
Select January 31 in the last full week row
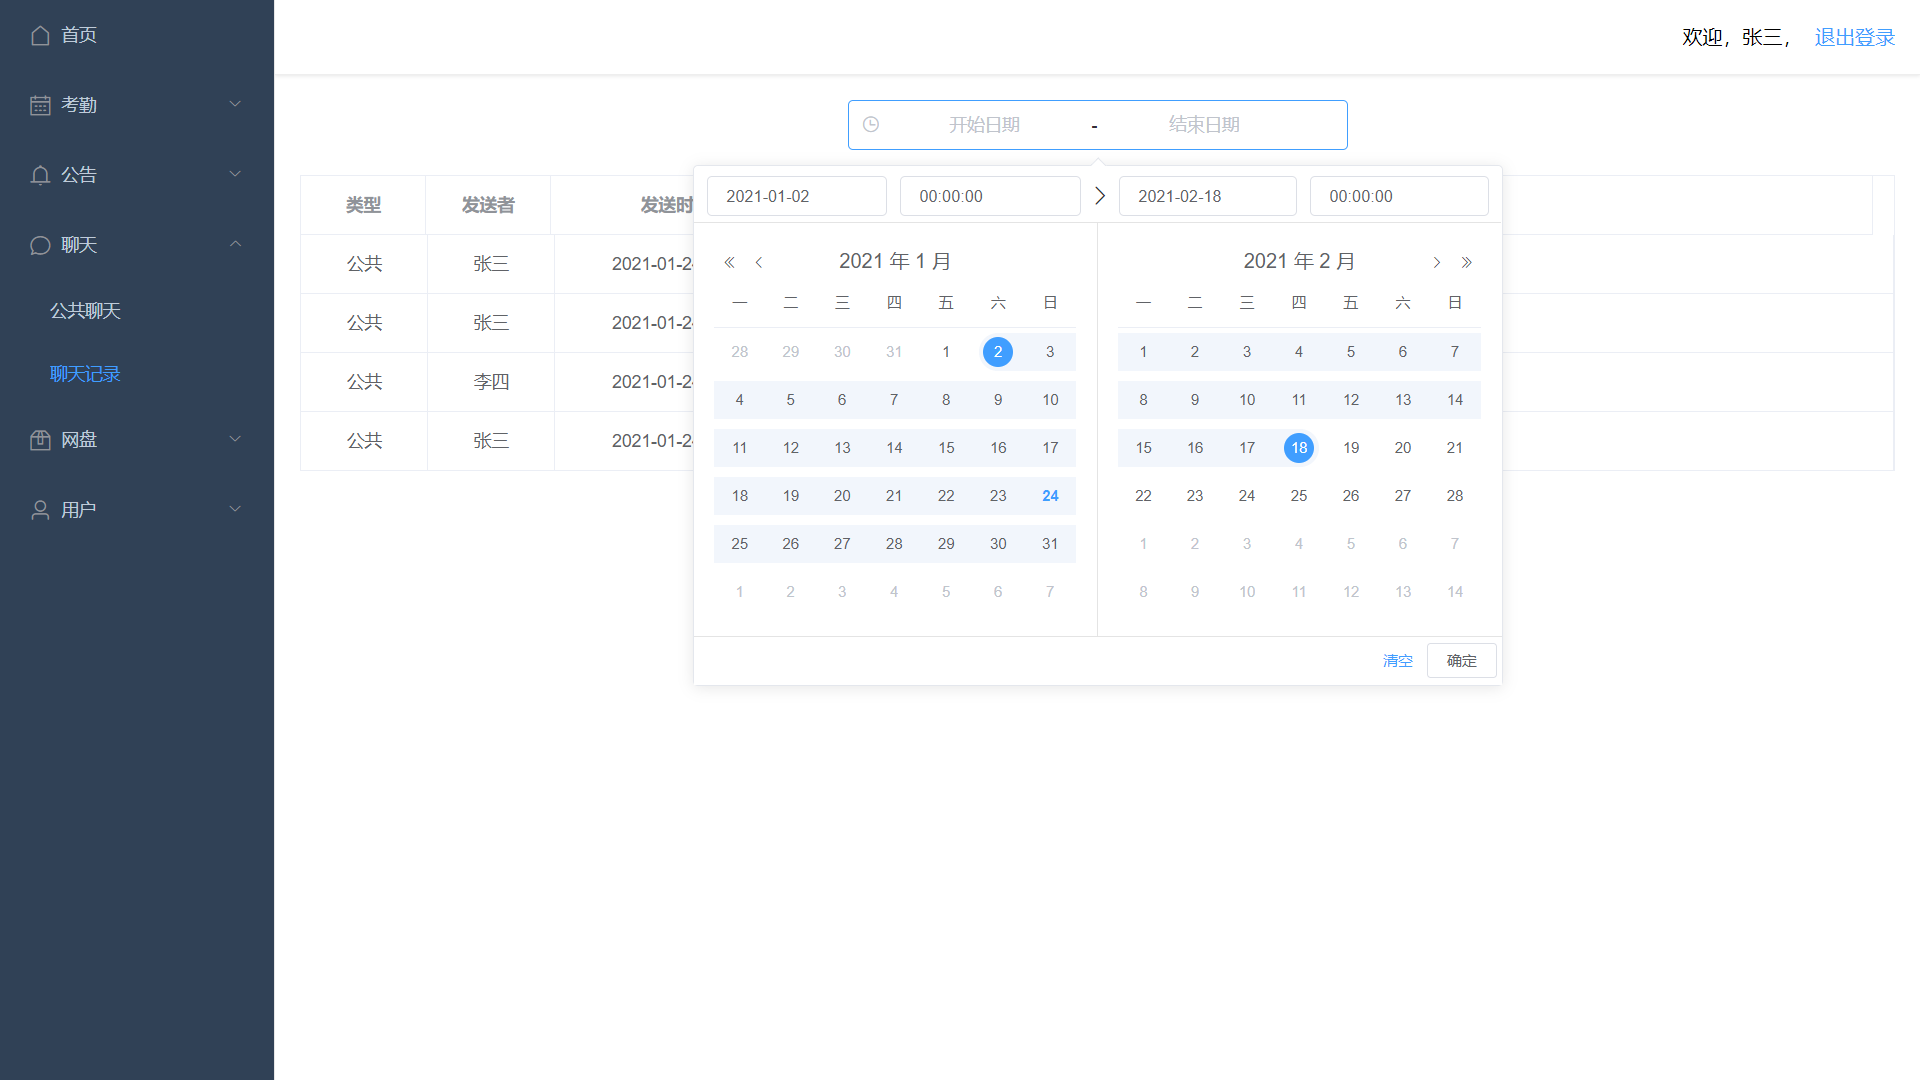click(x=1050, y=544)
